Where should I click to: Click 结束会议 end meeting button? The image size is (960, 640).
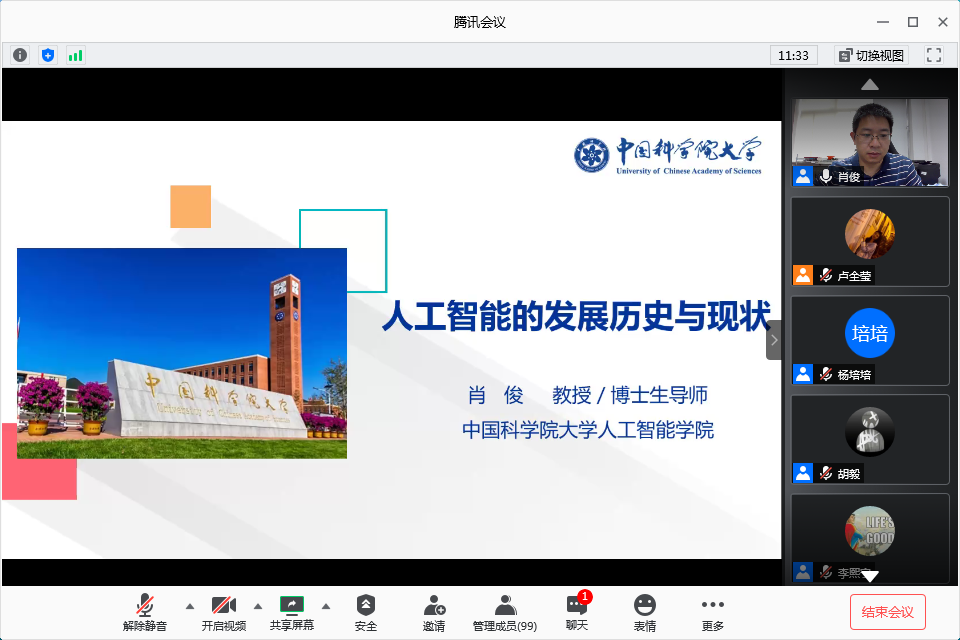pyautogui.click(x=888, y=612)
